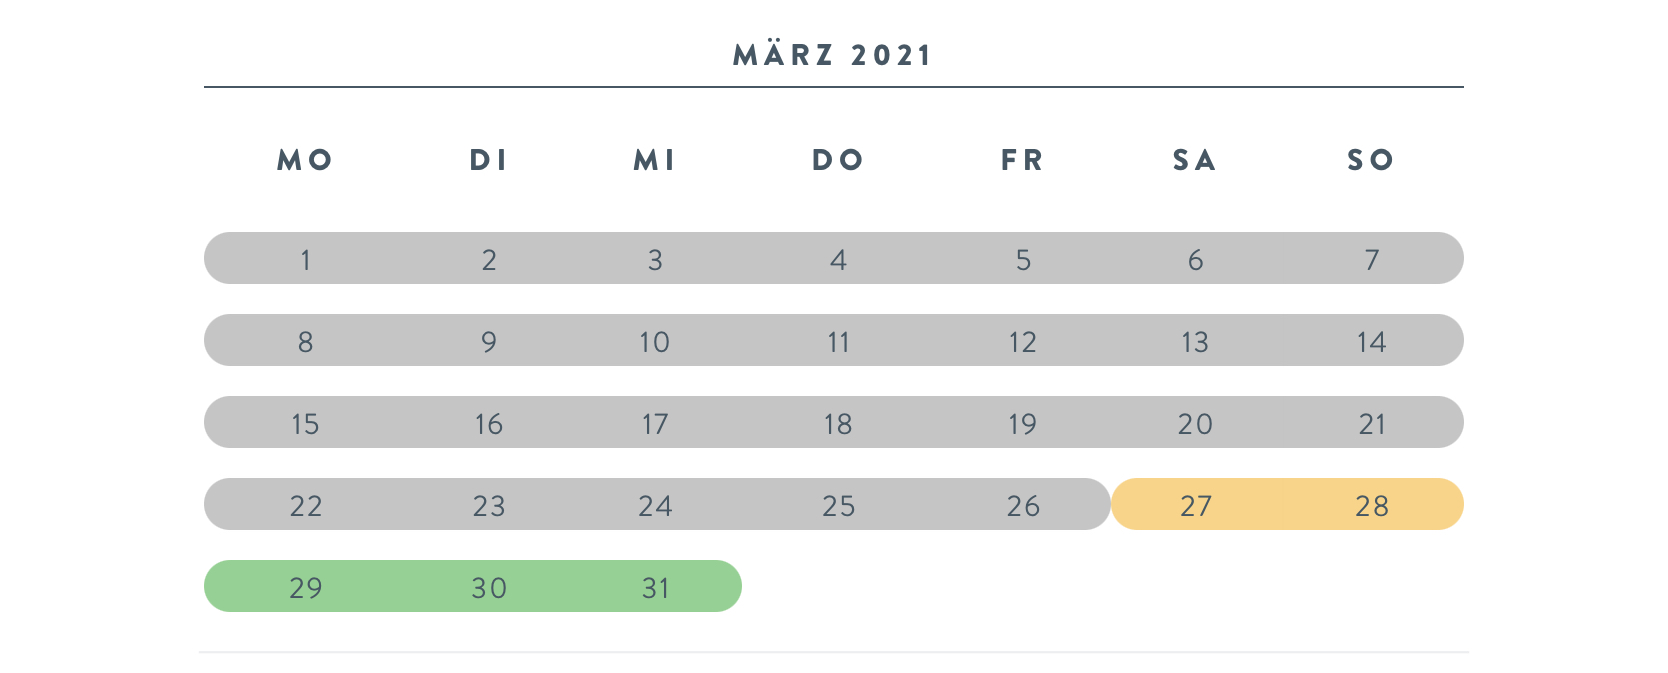1668x673 pixels.
Task: Click day 10 in the calendar
Action: 655,342
